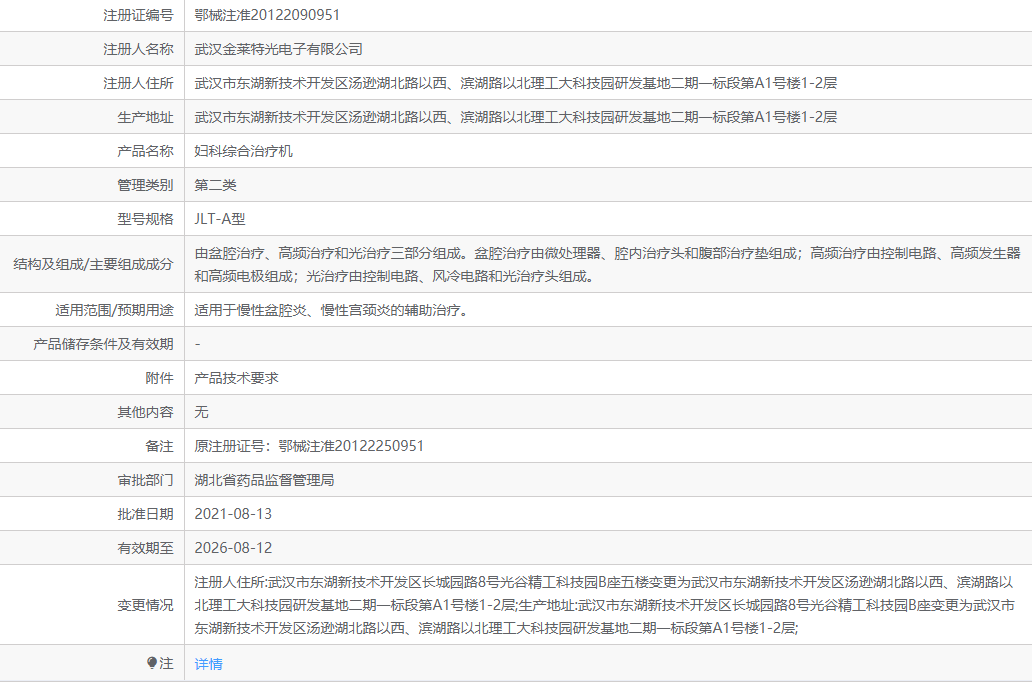Viewport: 1032px width, 685px height.
Task: Click the original certificate number 鄂械注准20122250951
Action: point(351,446)
